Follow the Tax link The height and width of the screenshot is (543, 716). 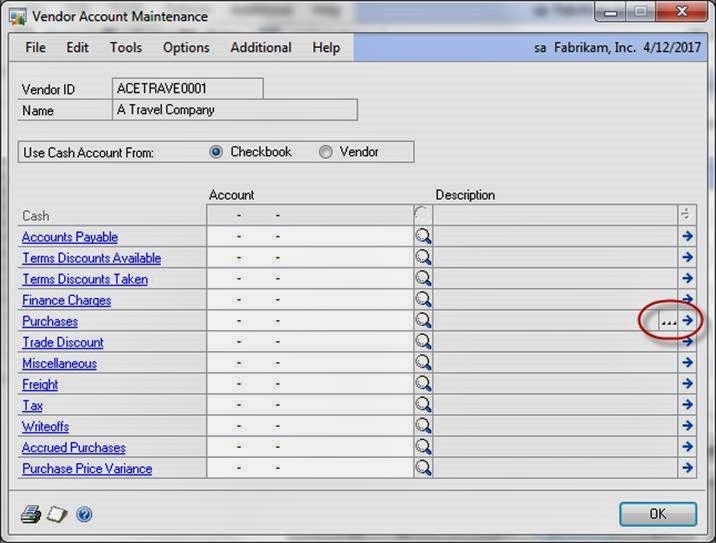32,405
